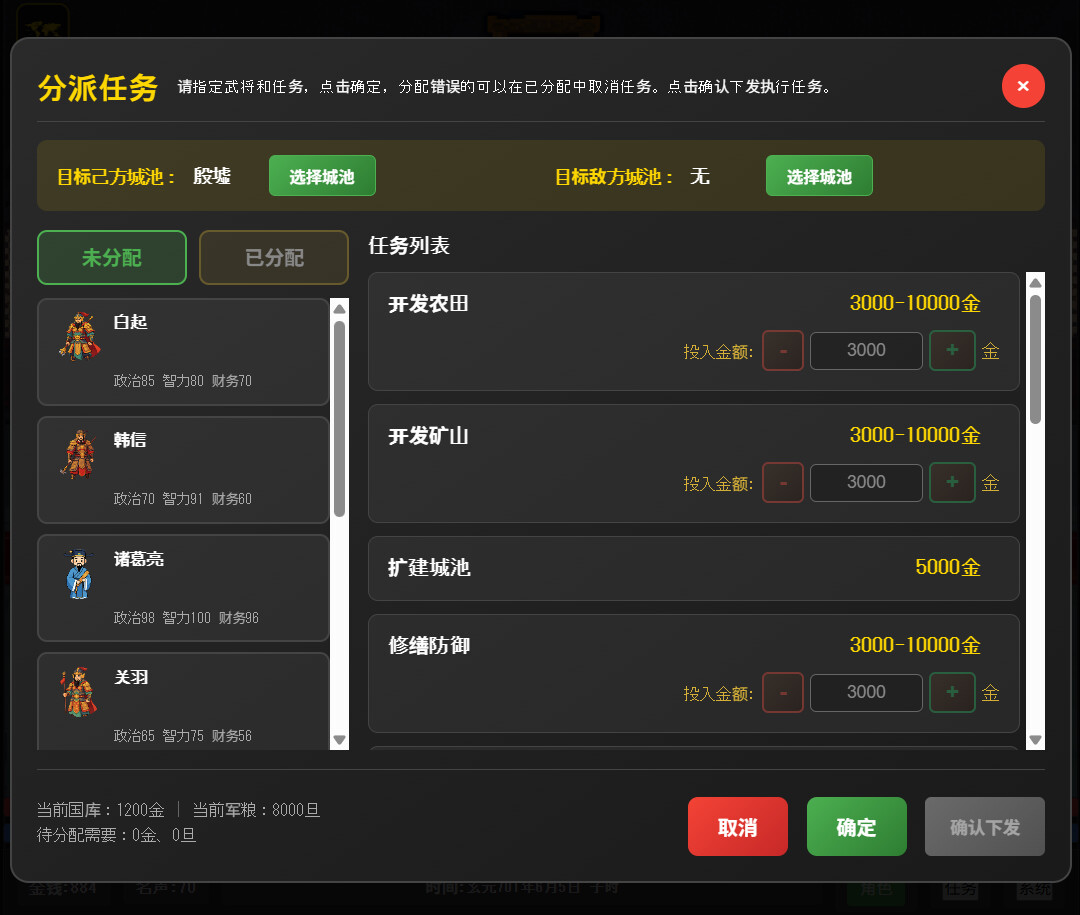Click 选择城池 button for 目标敌方城池
This screenshot has height=915, width=1080.
pyautogui.click(x=819, y=176)
